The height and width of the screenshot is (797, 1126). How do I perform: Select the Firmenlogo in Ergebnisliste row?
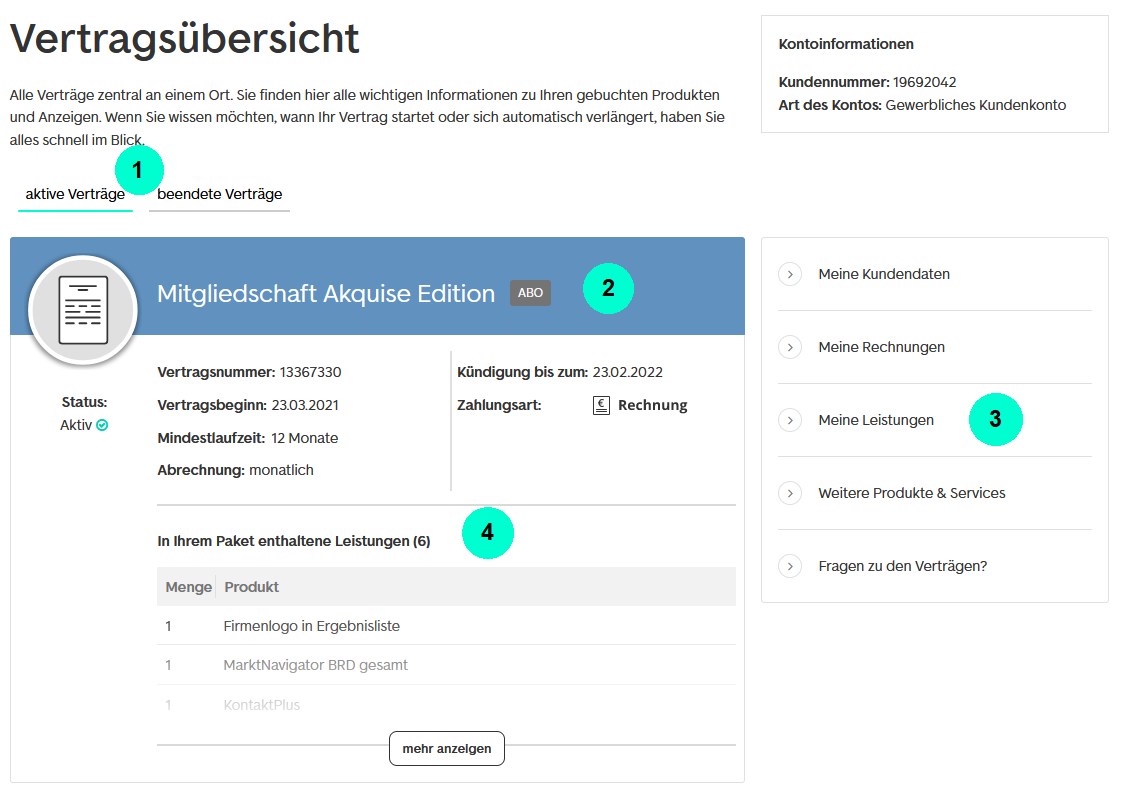point(312,626)
